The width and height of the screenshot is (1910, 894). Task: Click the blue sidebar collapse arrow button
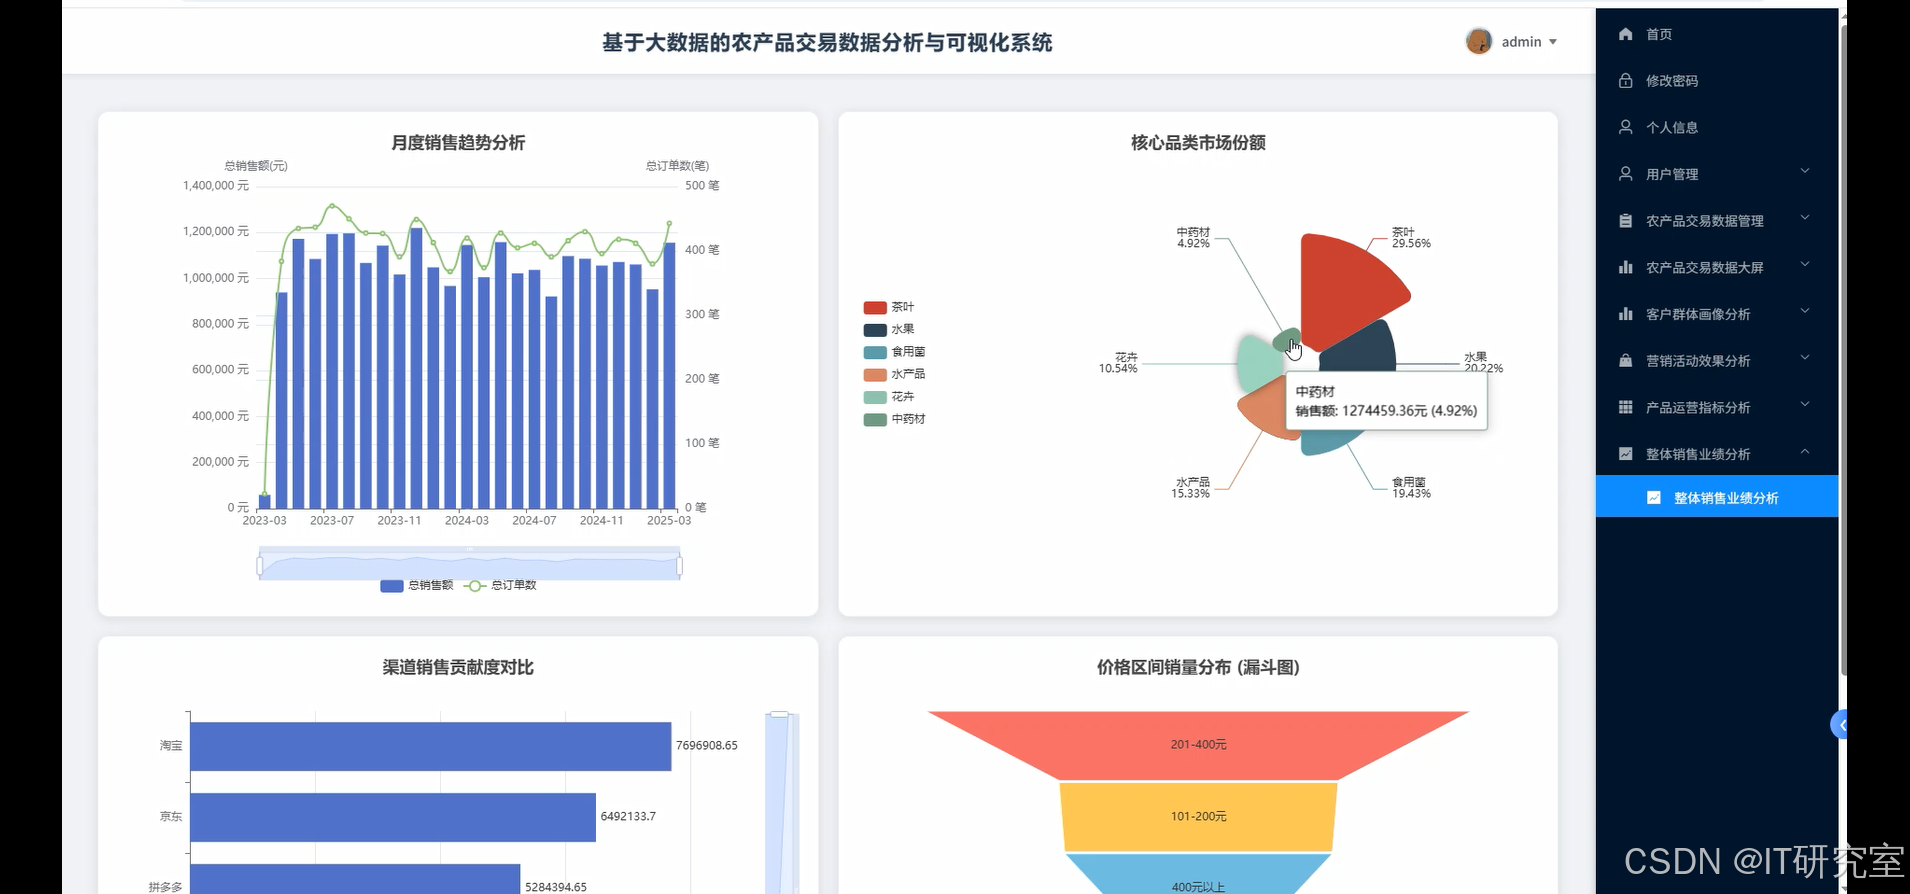1839,724
